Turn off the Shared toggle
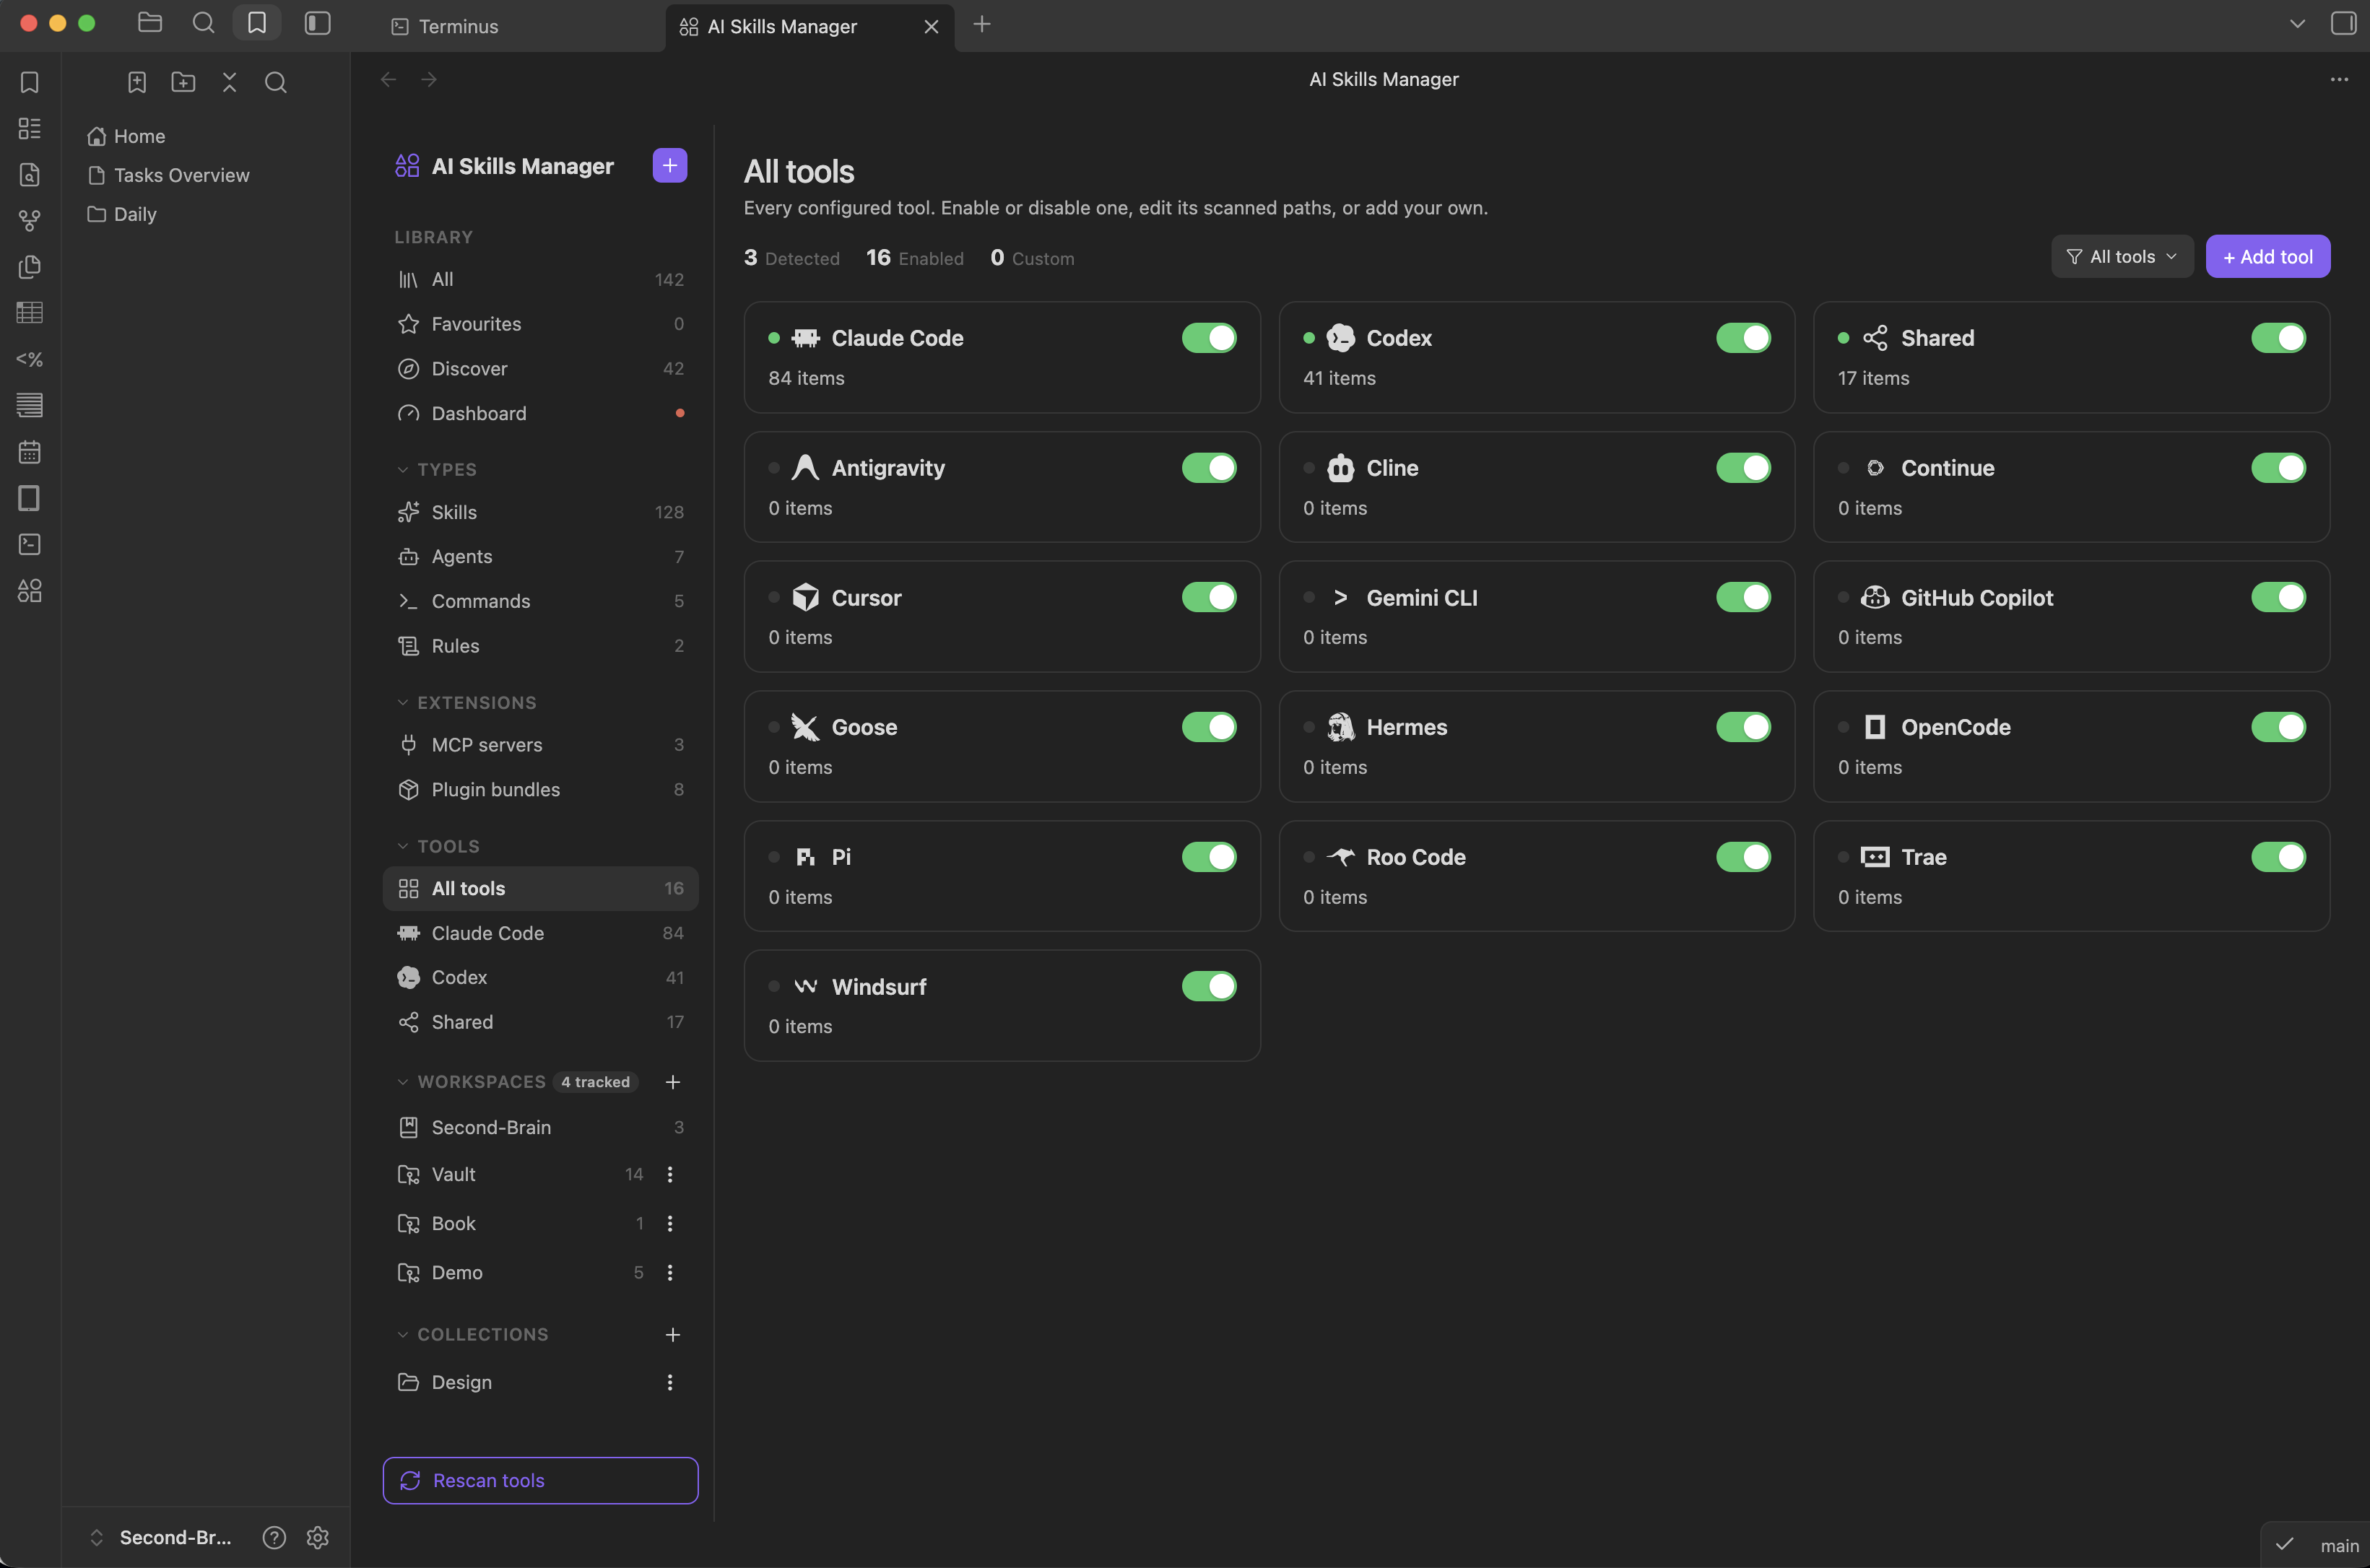 tap(2278, 338)
